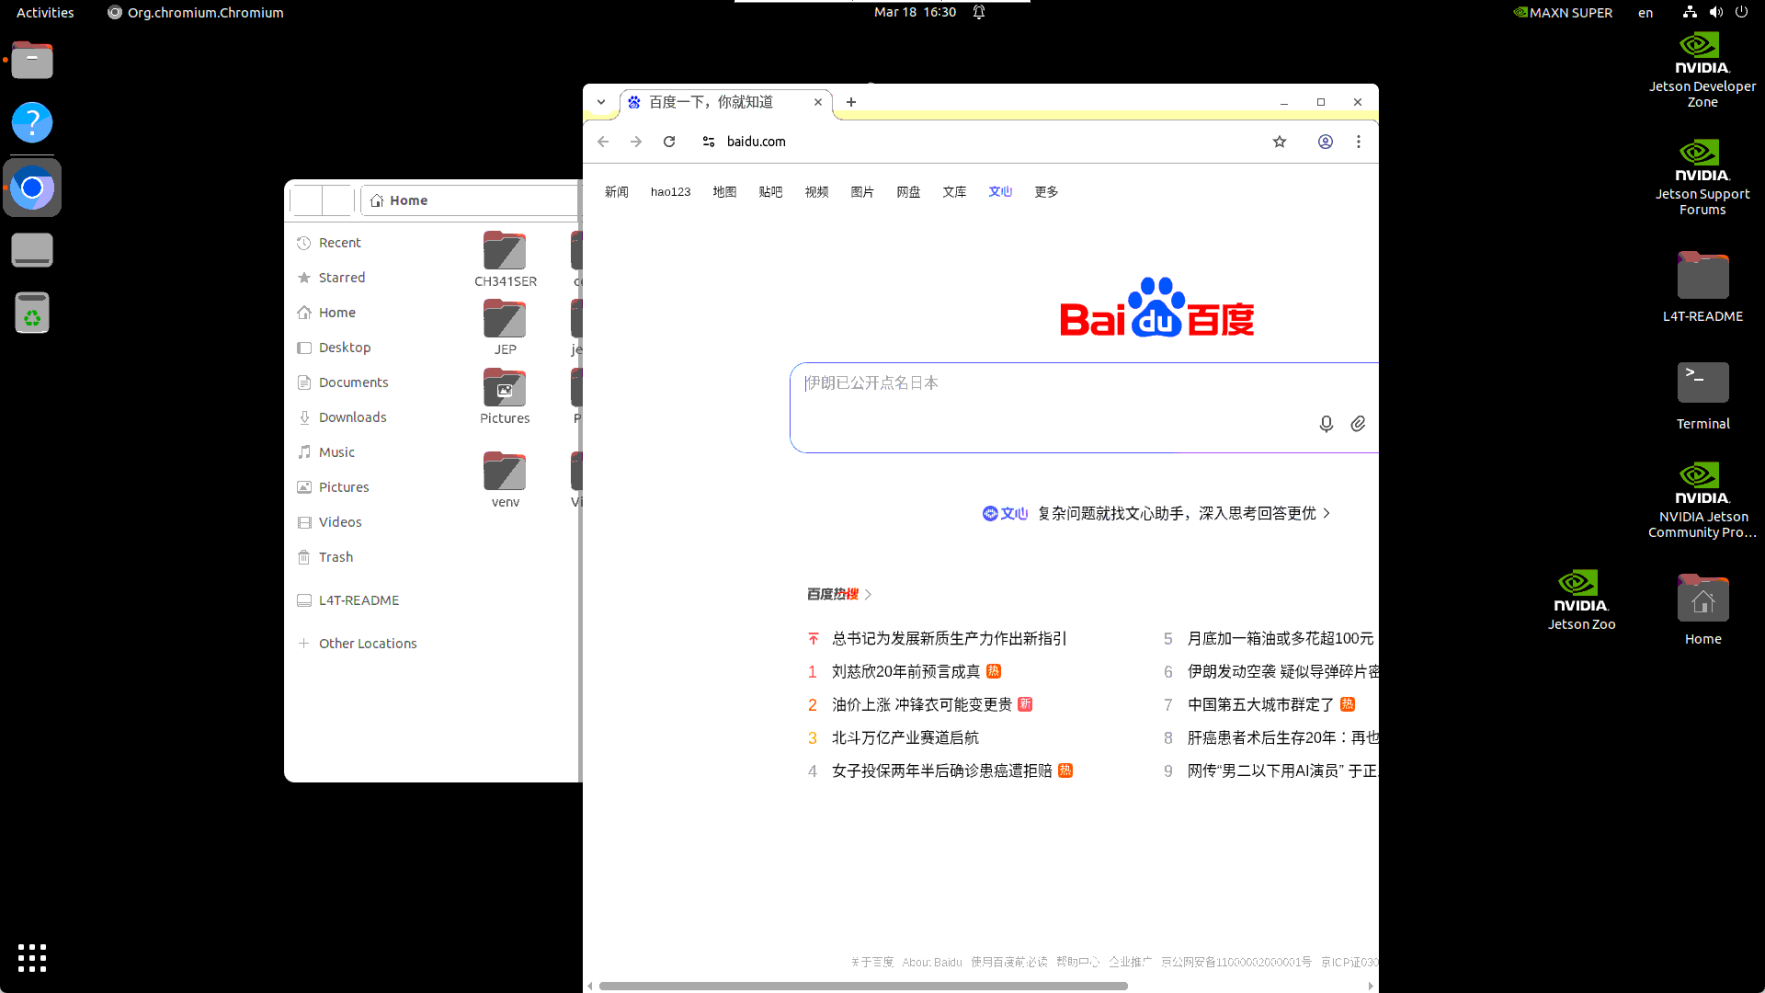This screenshot has width=1765, height=993.
Task: Open the Org.chromium.Chromium app menu
Action: point(196,13)
